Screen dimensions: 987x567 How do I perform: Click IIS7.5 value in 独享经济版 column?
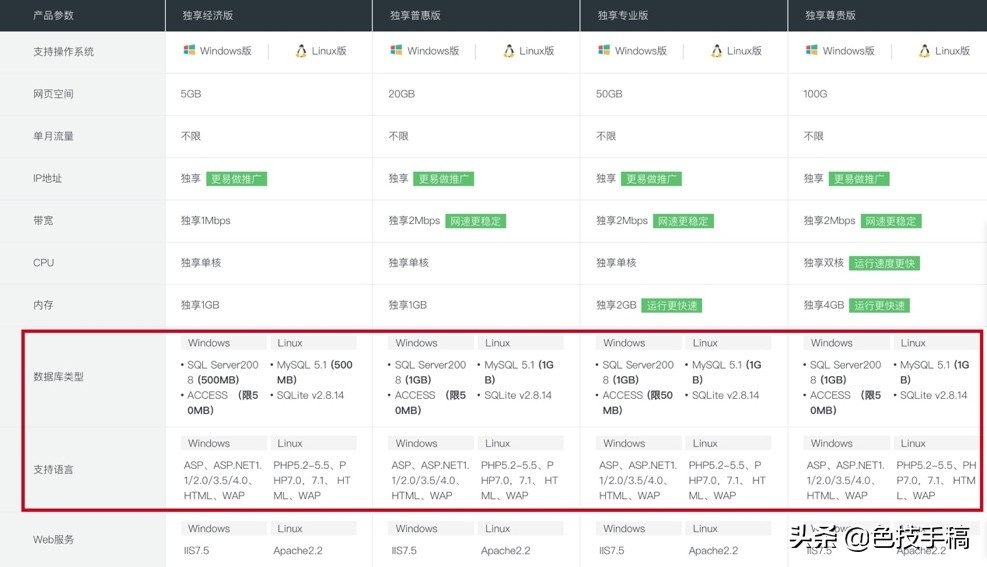(x=196, y=551)
